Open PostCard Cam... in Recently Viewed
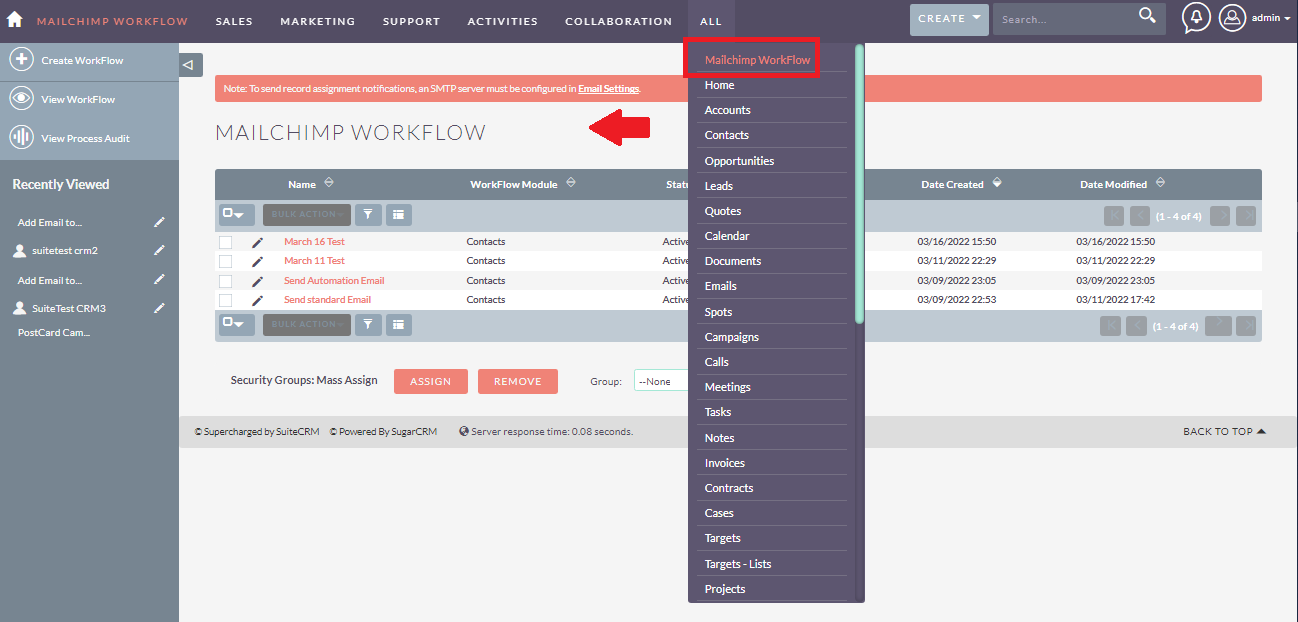 pos(54,333)
